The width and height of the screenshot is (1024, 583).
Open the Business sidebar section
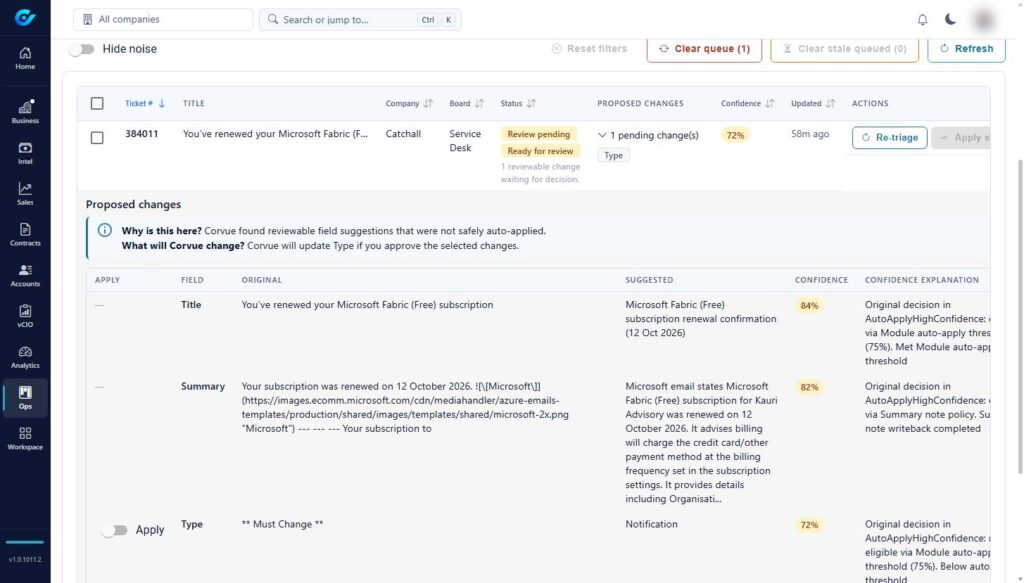click(25, 112)
